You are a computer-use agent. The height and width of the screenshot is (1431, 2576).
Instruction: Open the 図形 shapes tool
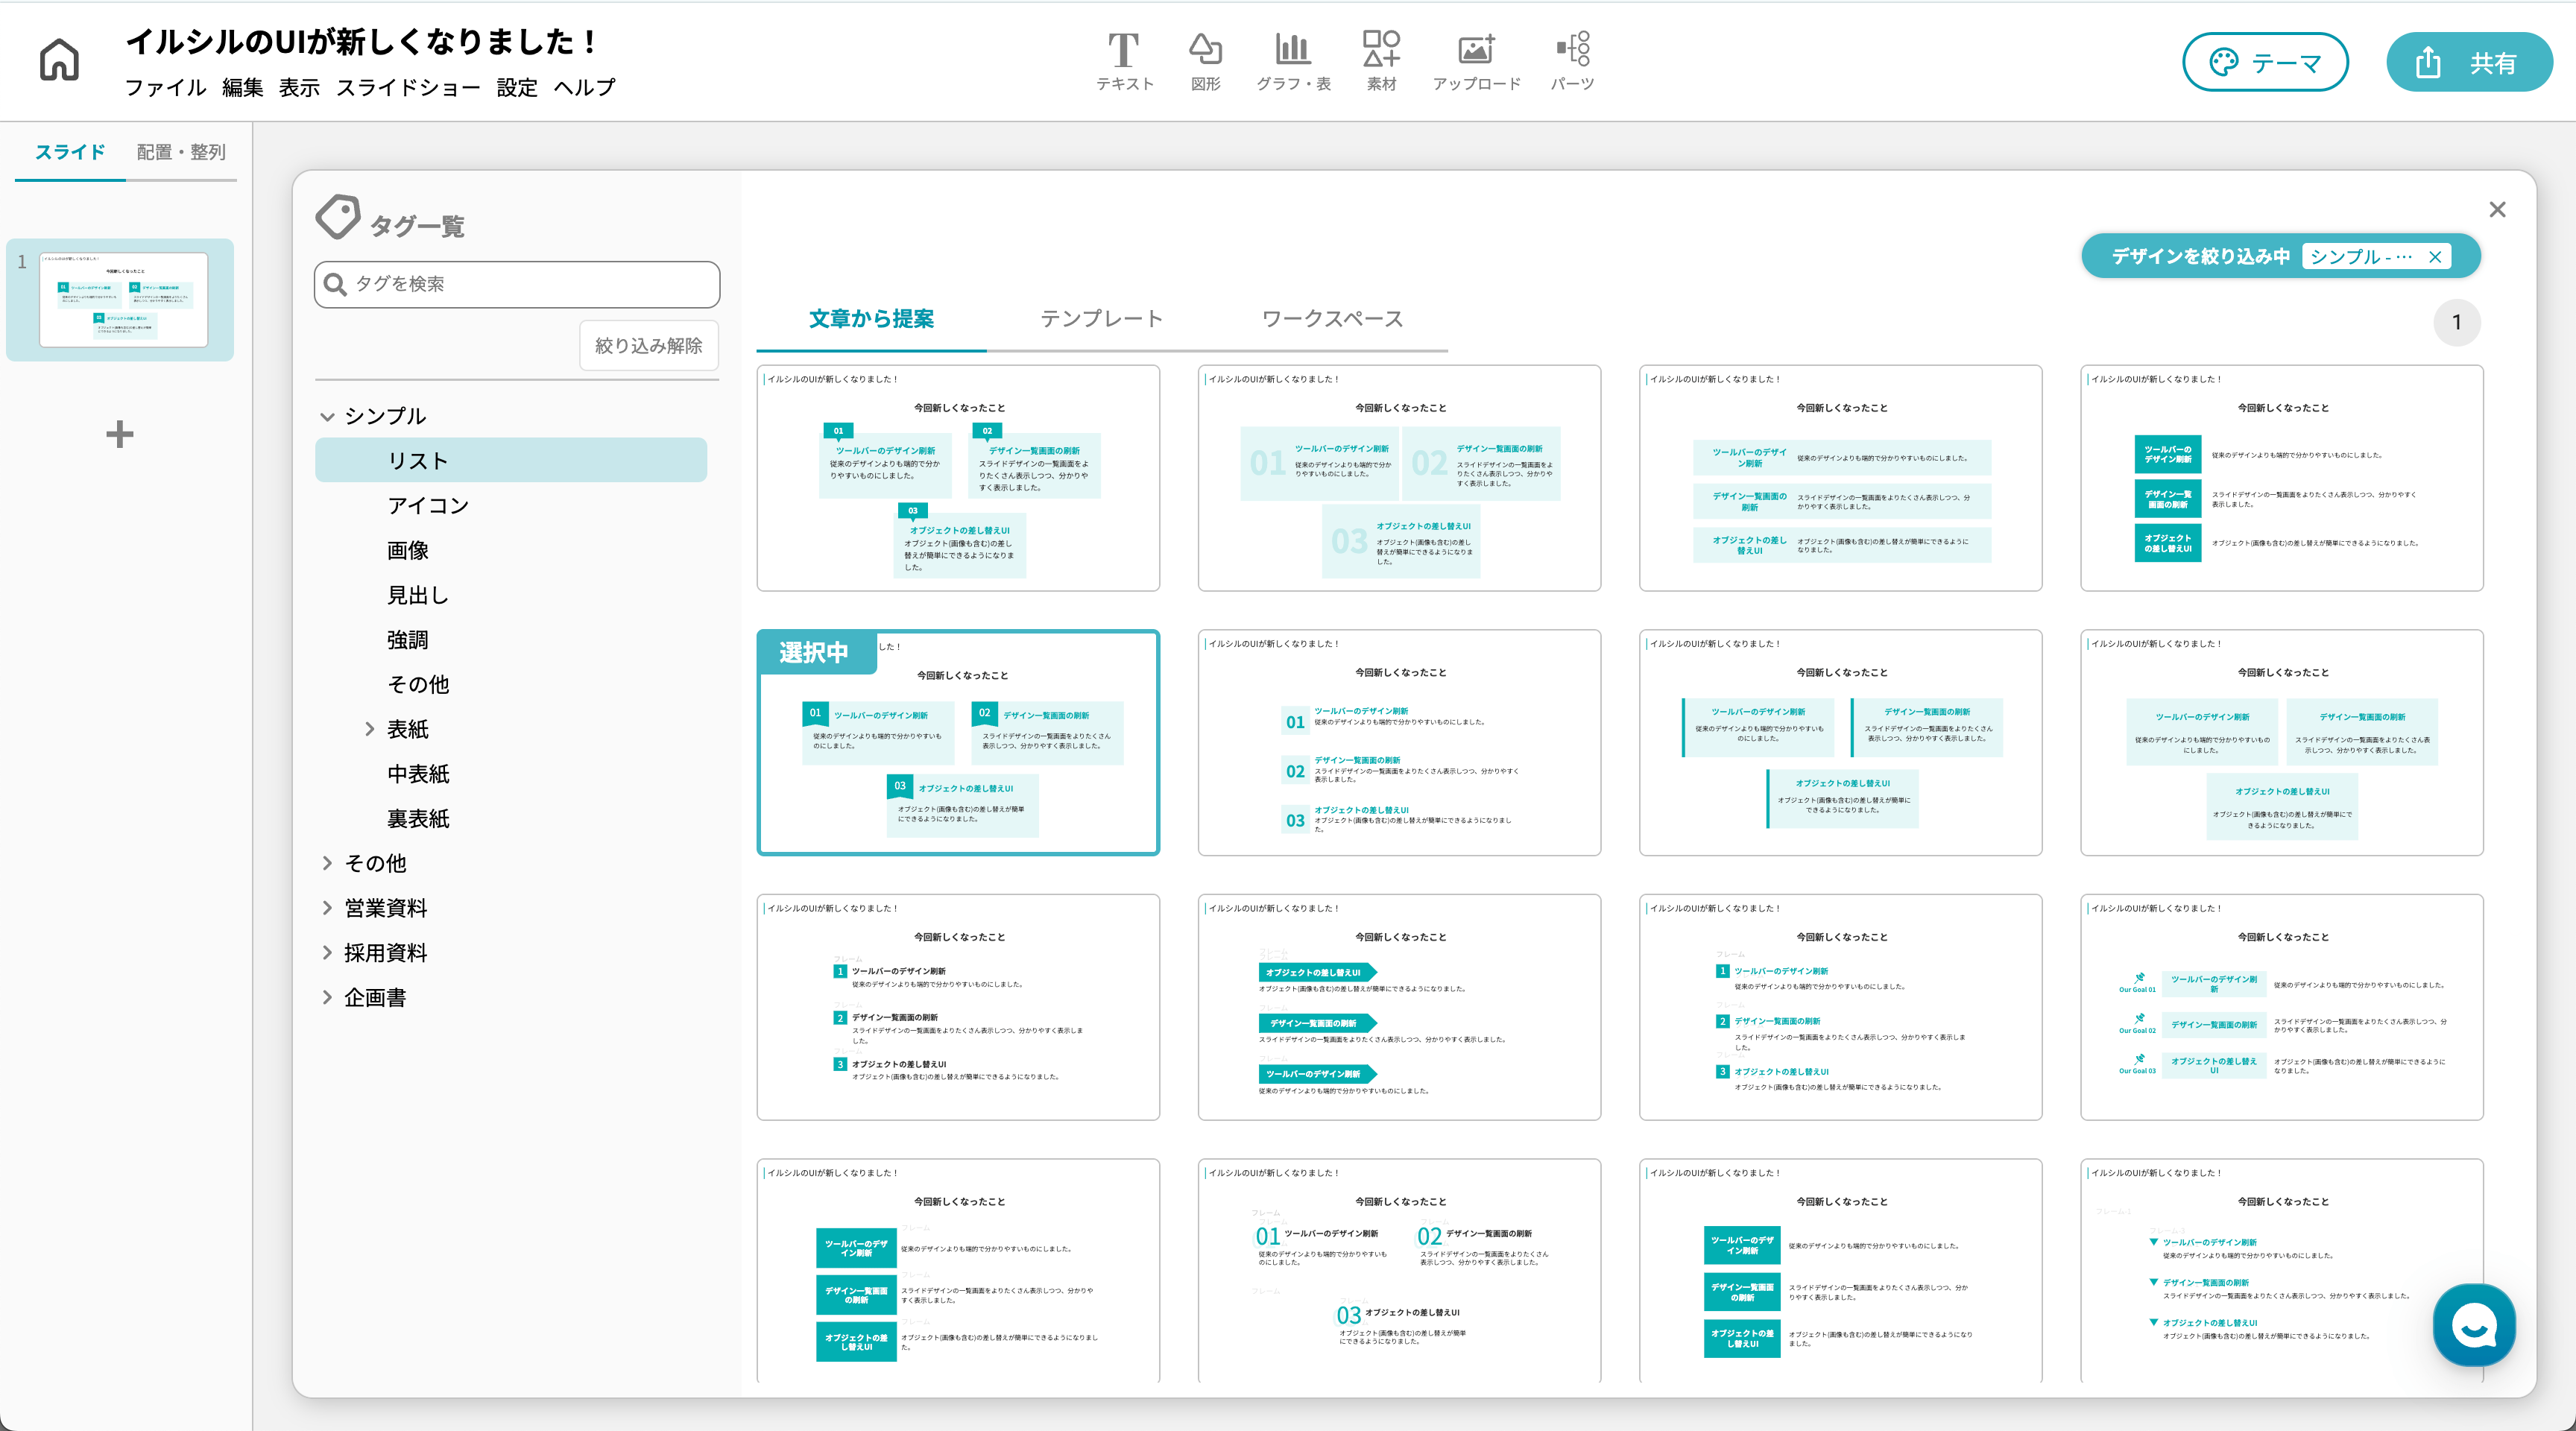(x=1205, y=61)
